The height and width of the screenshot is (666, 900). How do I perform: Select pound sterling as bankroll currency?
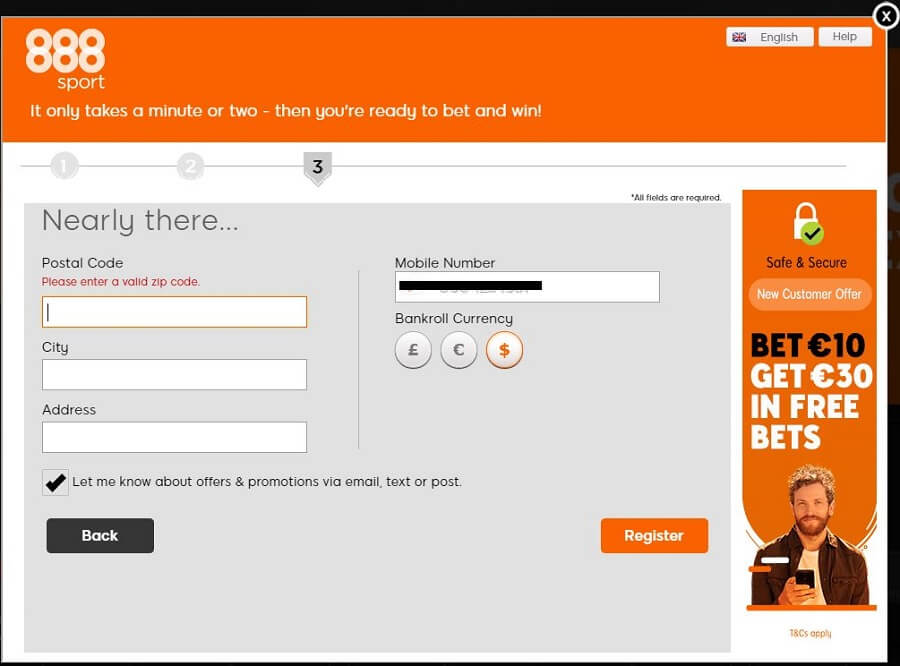tap(413, 350)
